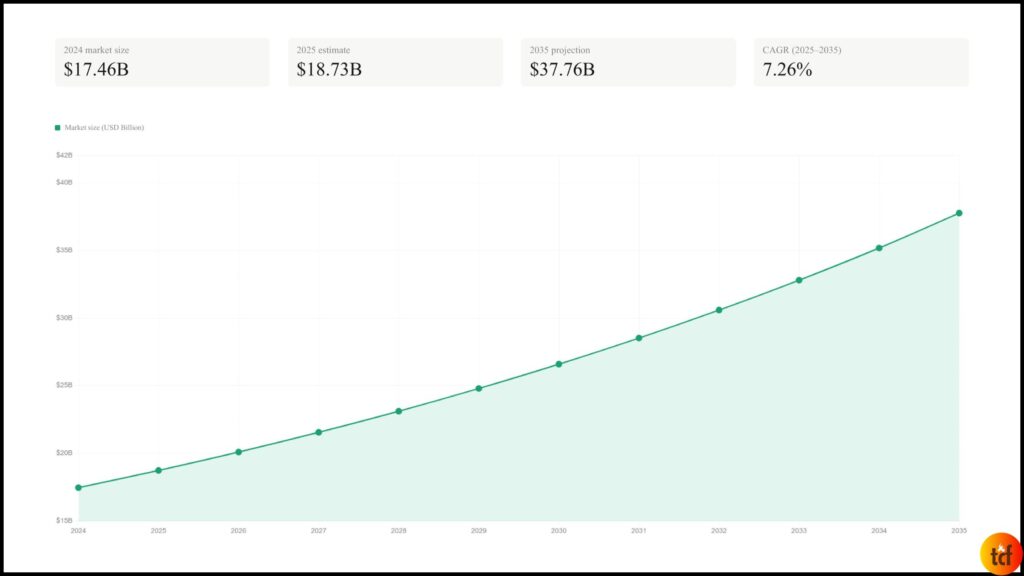Pick the 2029 data point marker
Screen dimensions: 1024x576
pos(478,388)
